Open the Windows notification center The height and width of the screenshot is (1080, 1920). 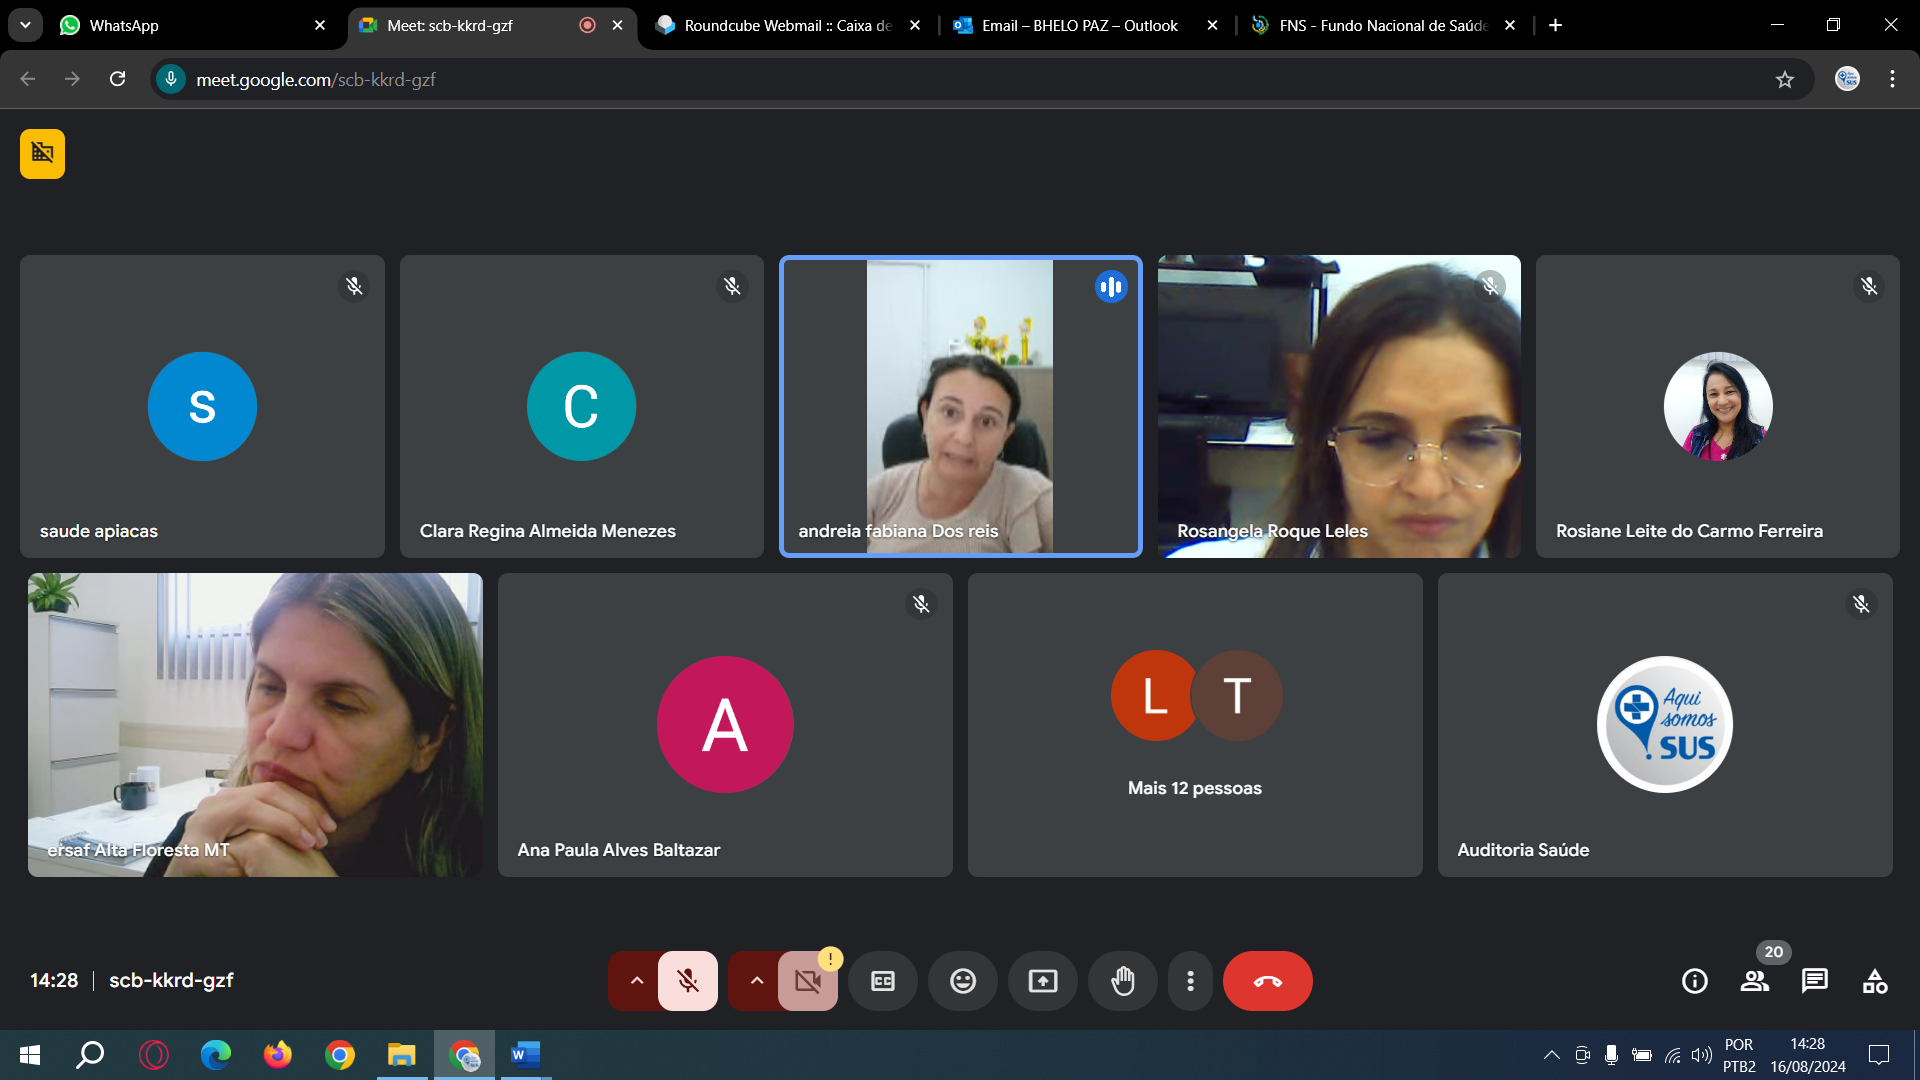coord(1879,1055)
